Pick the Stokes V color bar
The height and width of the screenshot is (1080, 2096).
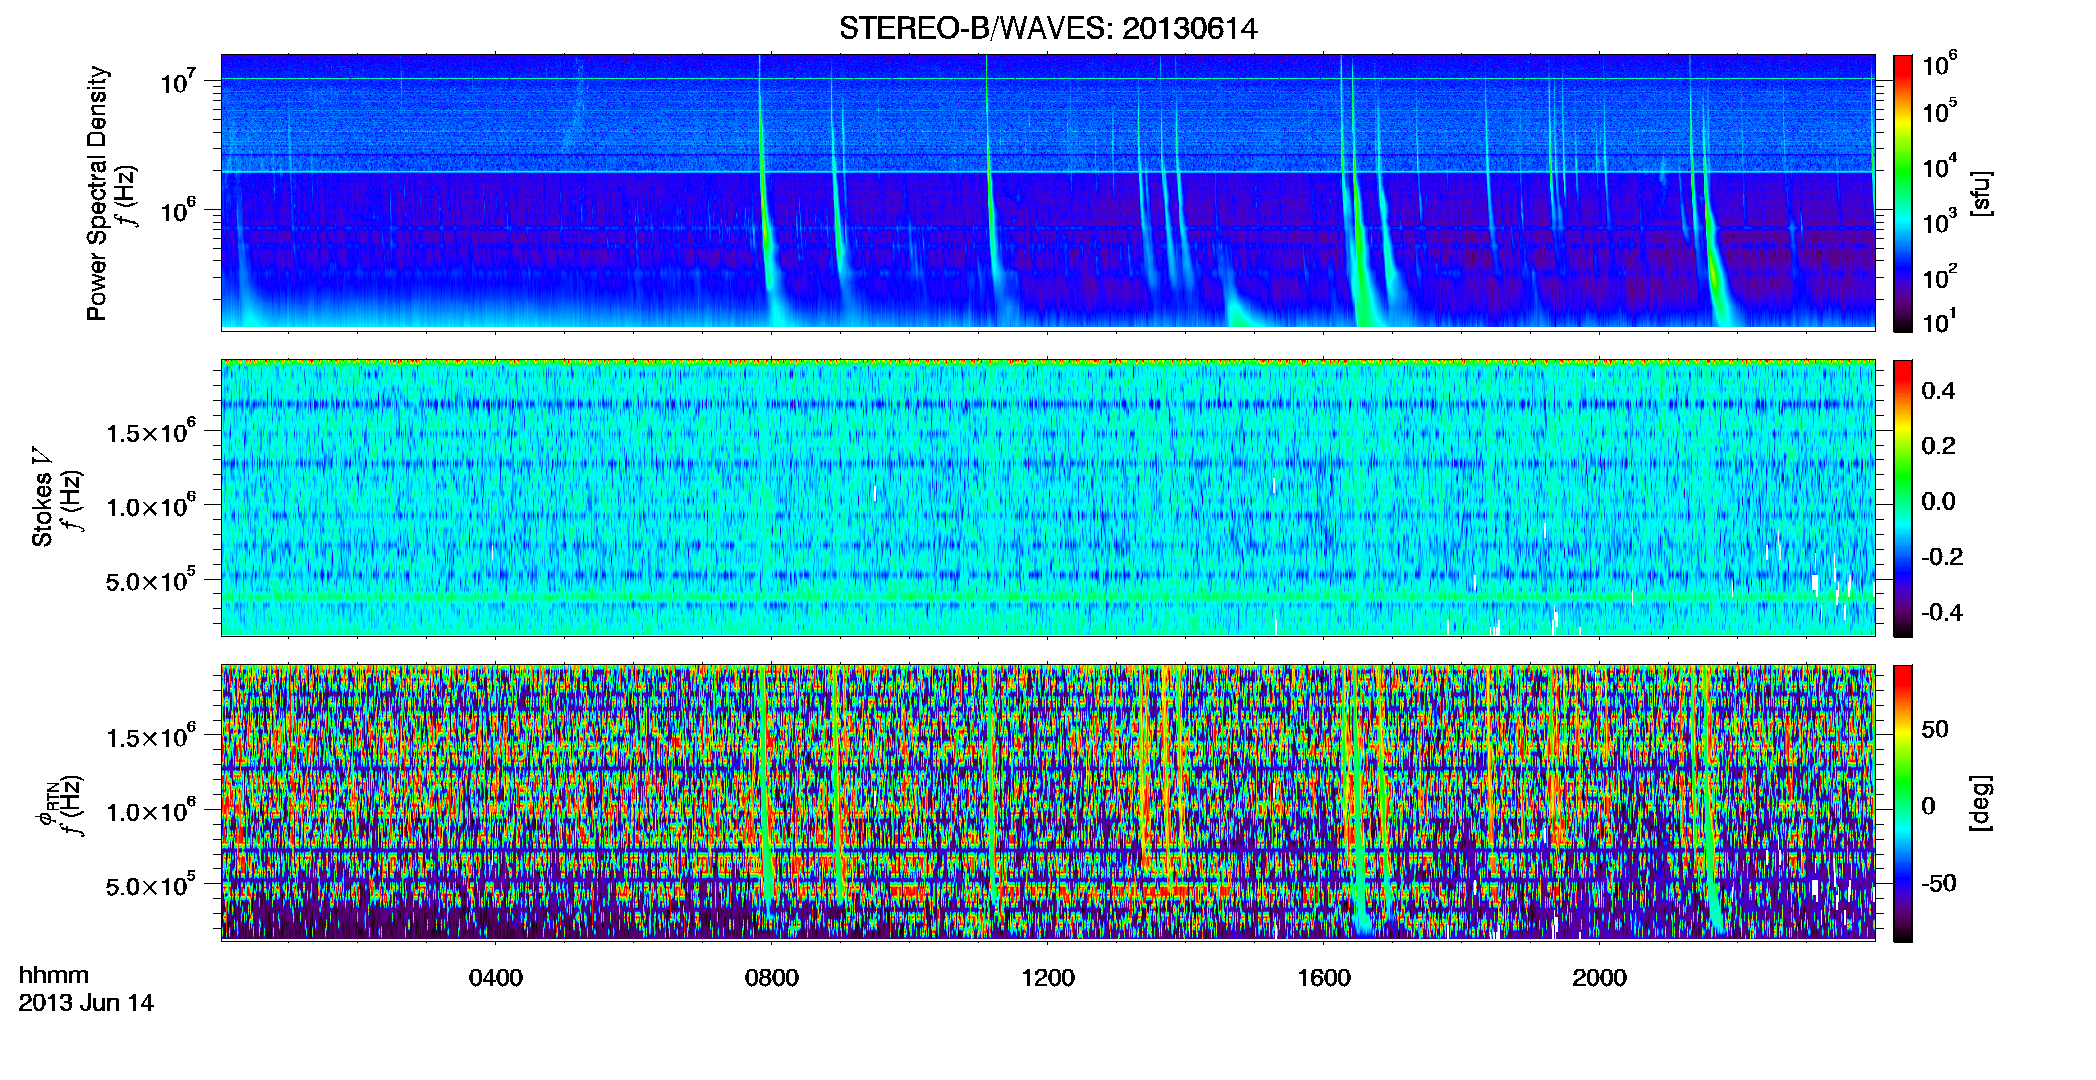click(x=1903, y=498)
